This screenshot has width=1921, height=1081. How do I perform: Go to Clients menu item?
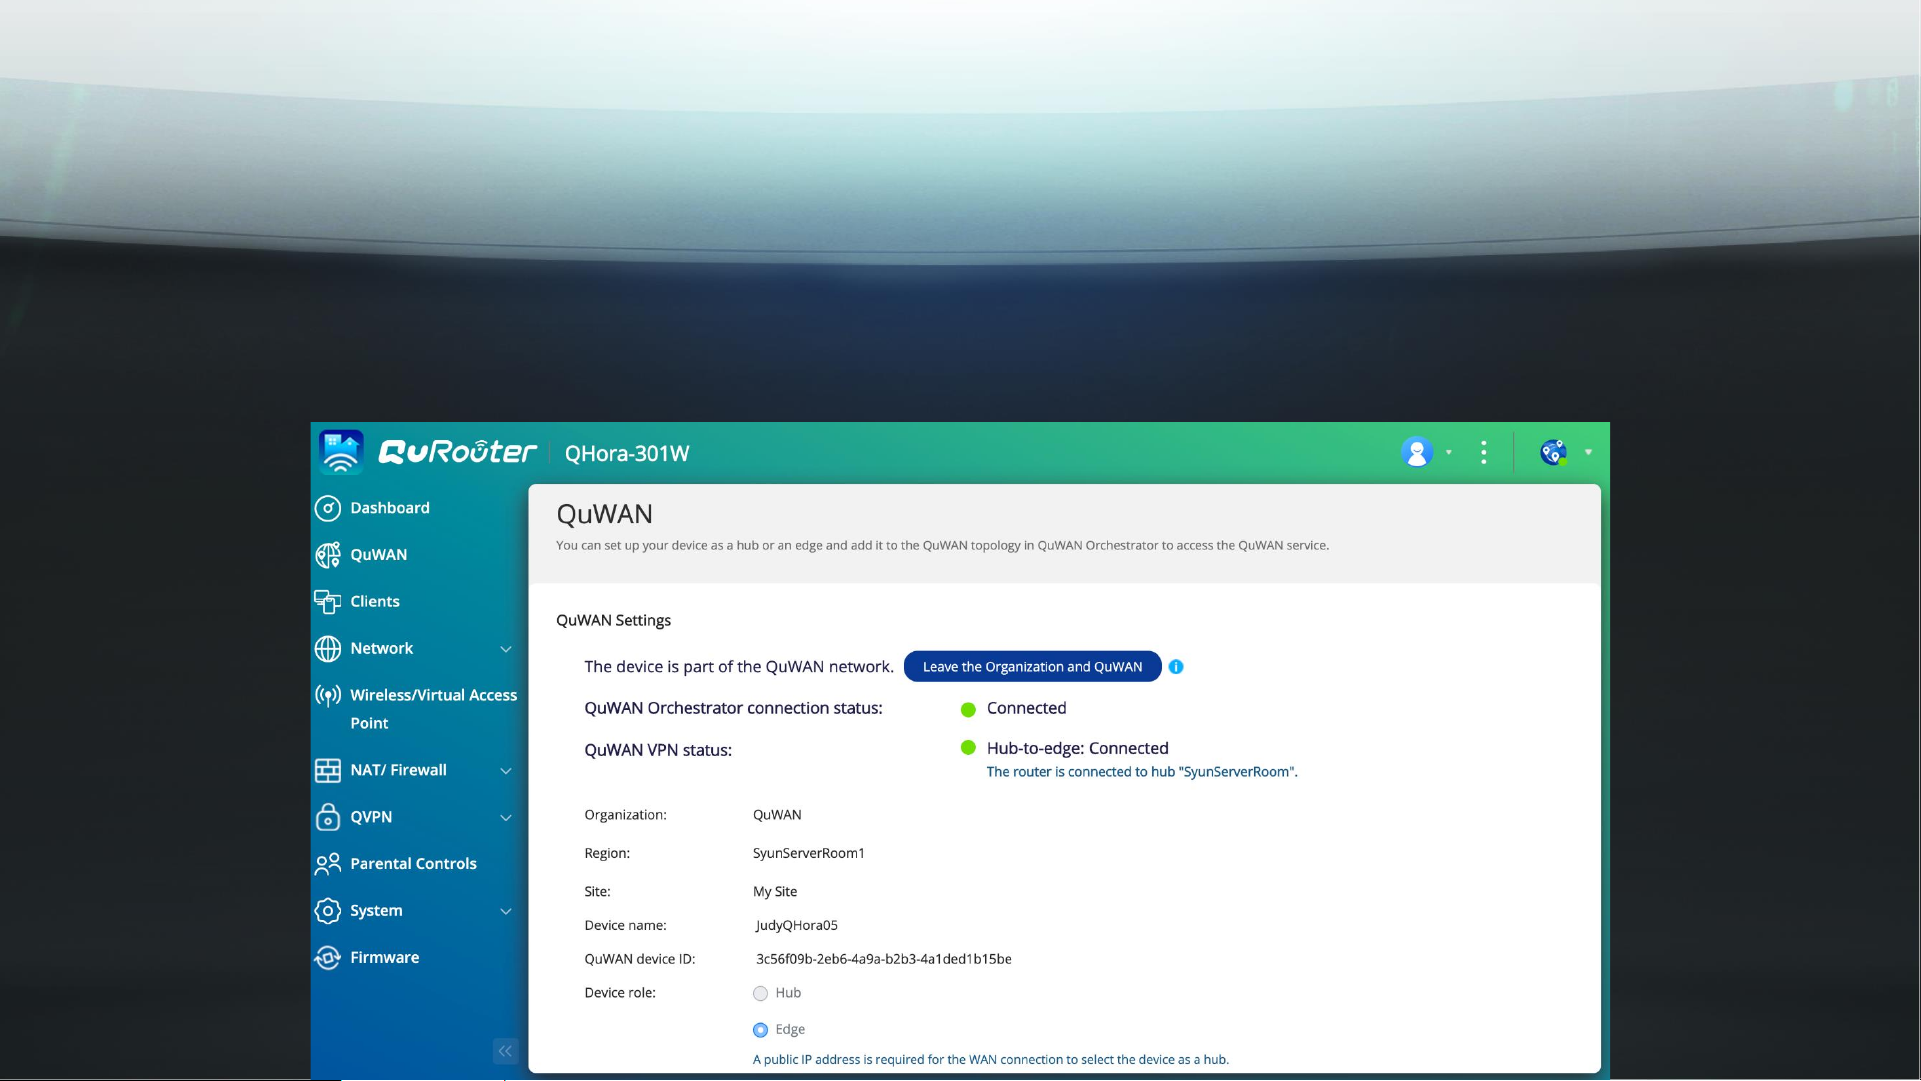click(375, 601)
